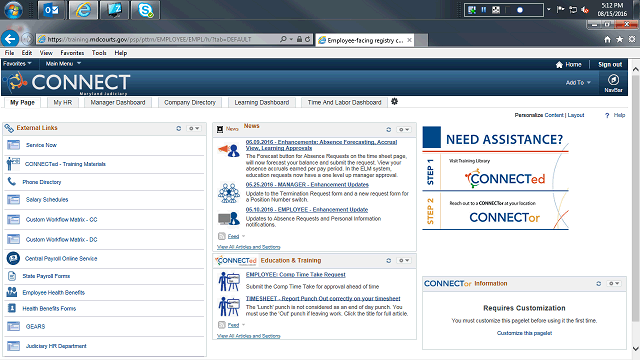This screenshot has width=640, height=360.
Task: Refresh the Education & Training pagelet
Action: pos(389,260)
